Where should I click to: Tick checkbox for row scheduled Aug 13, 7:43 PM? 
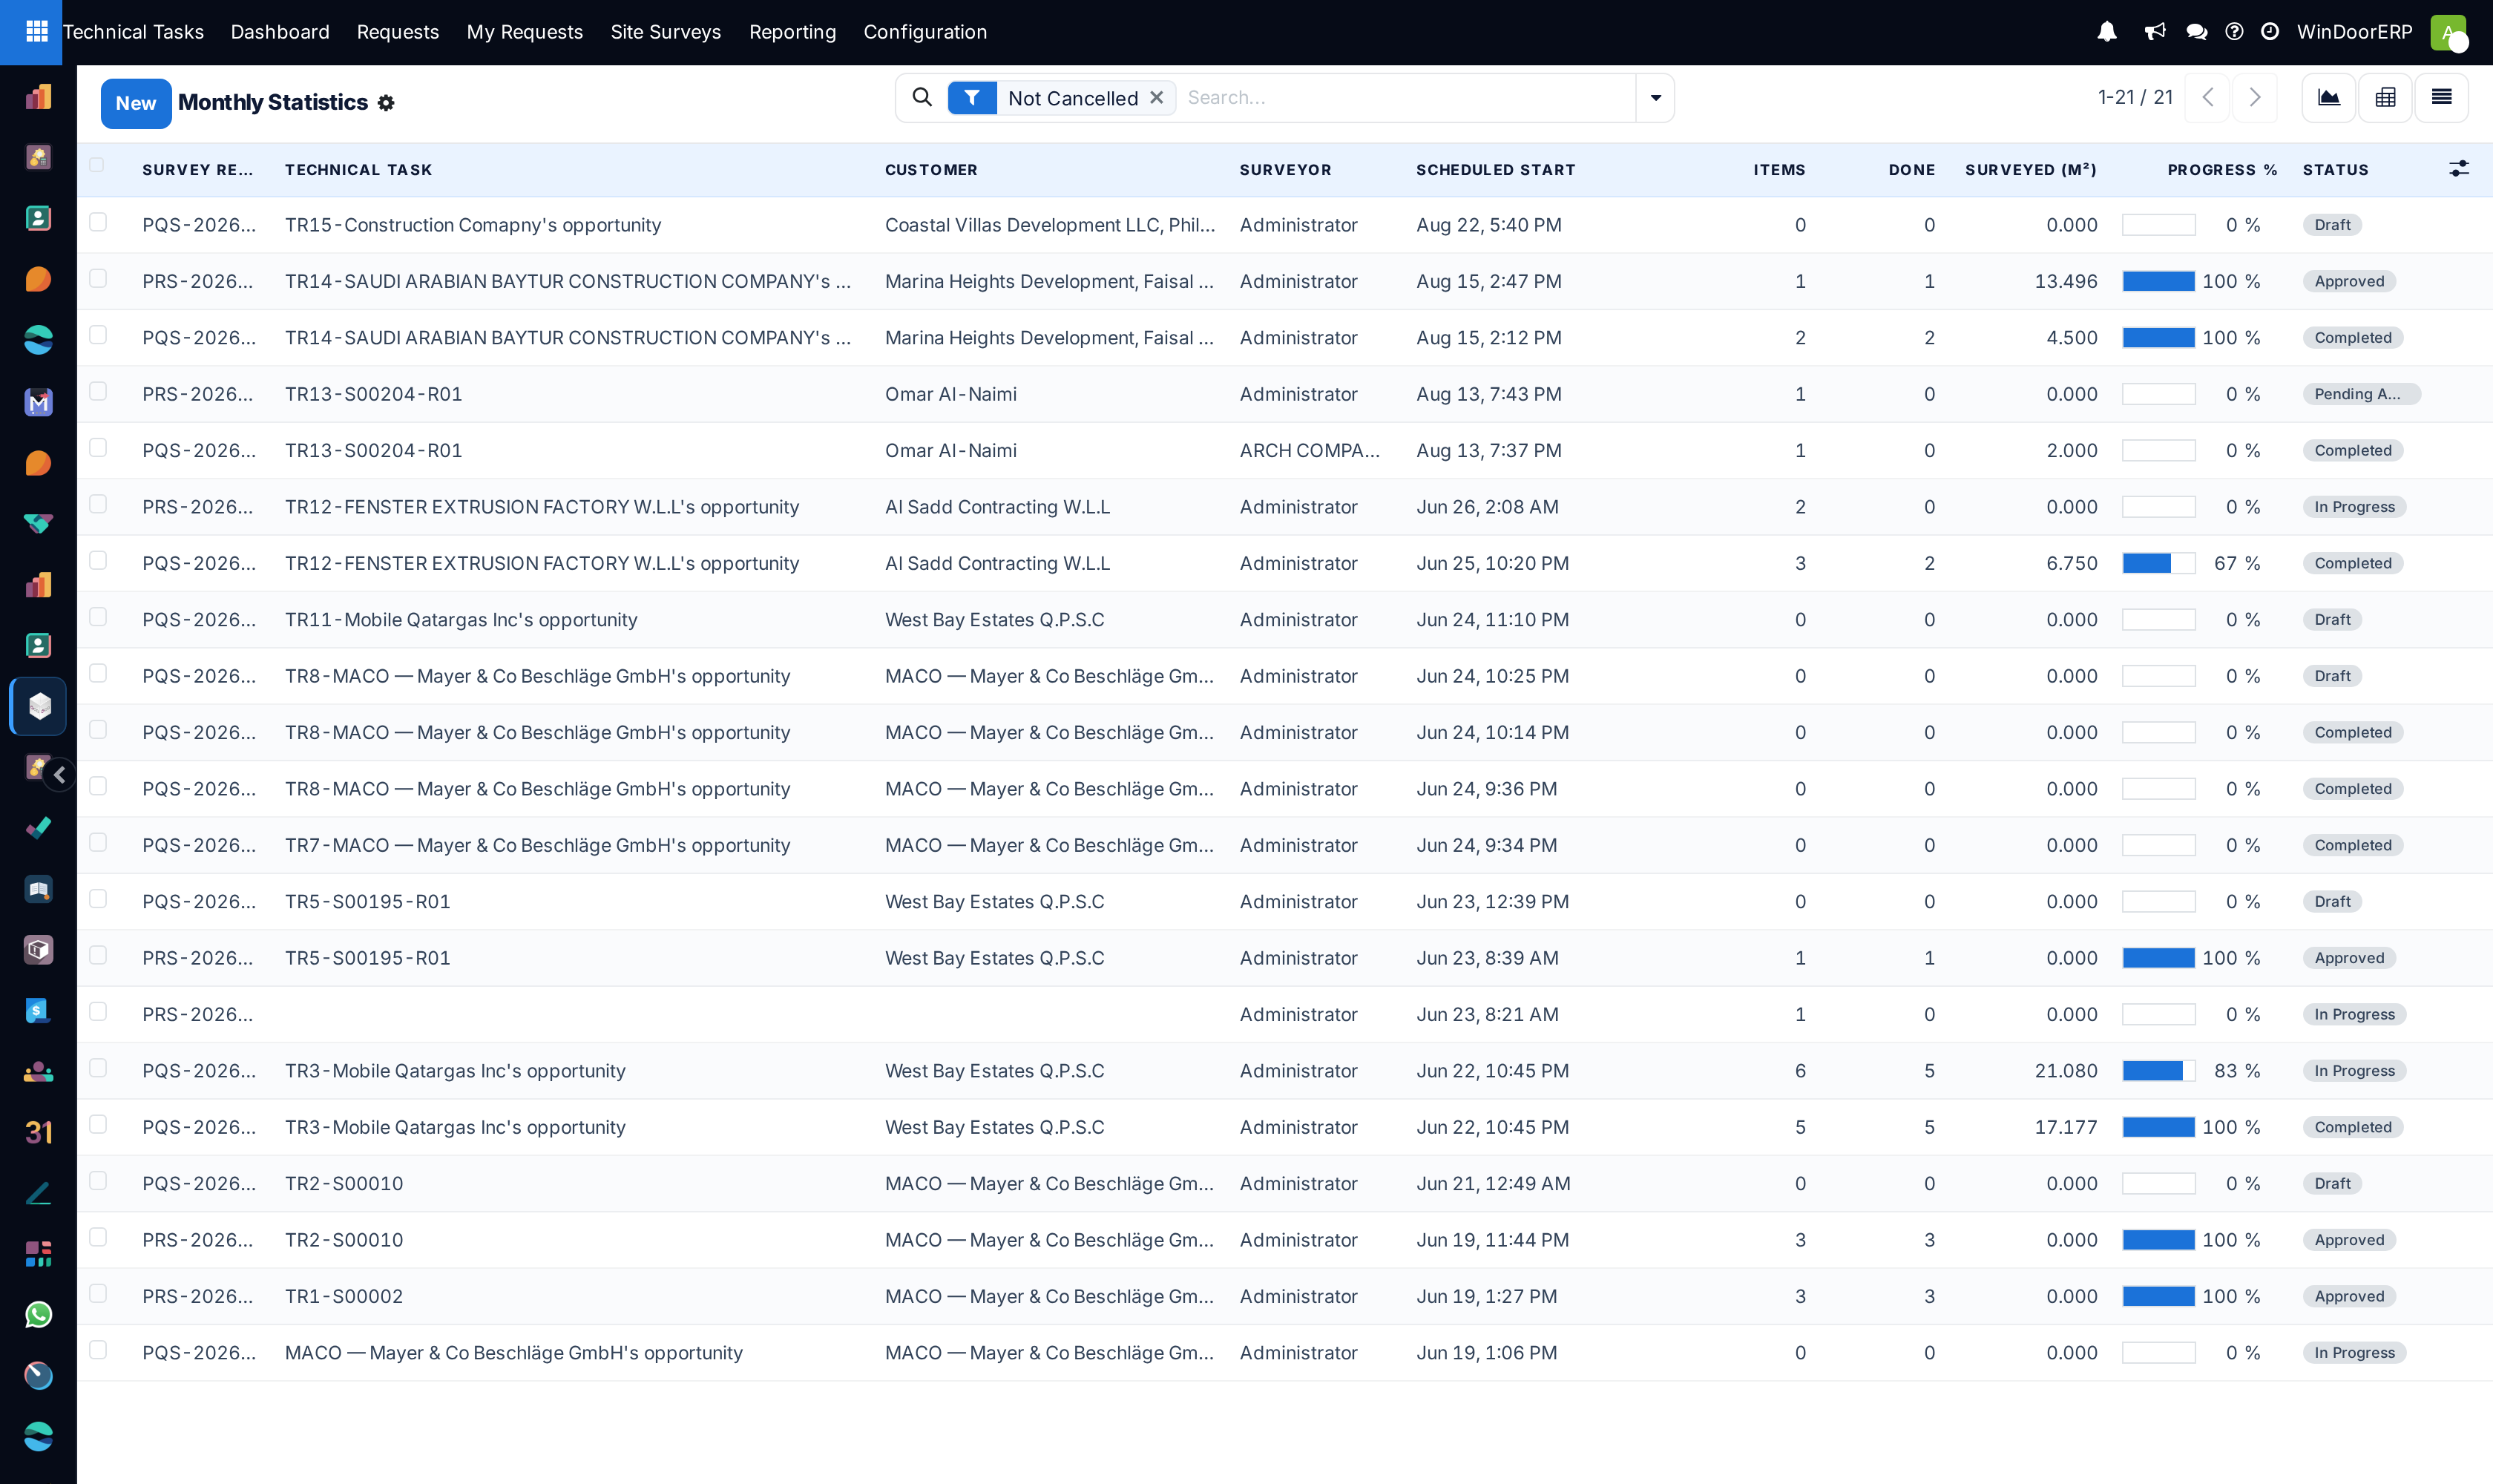(x=98, y=391)
